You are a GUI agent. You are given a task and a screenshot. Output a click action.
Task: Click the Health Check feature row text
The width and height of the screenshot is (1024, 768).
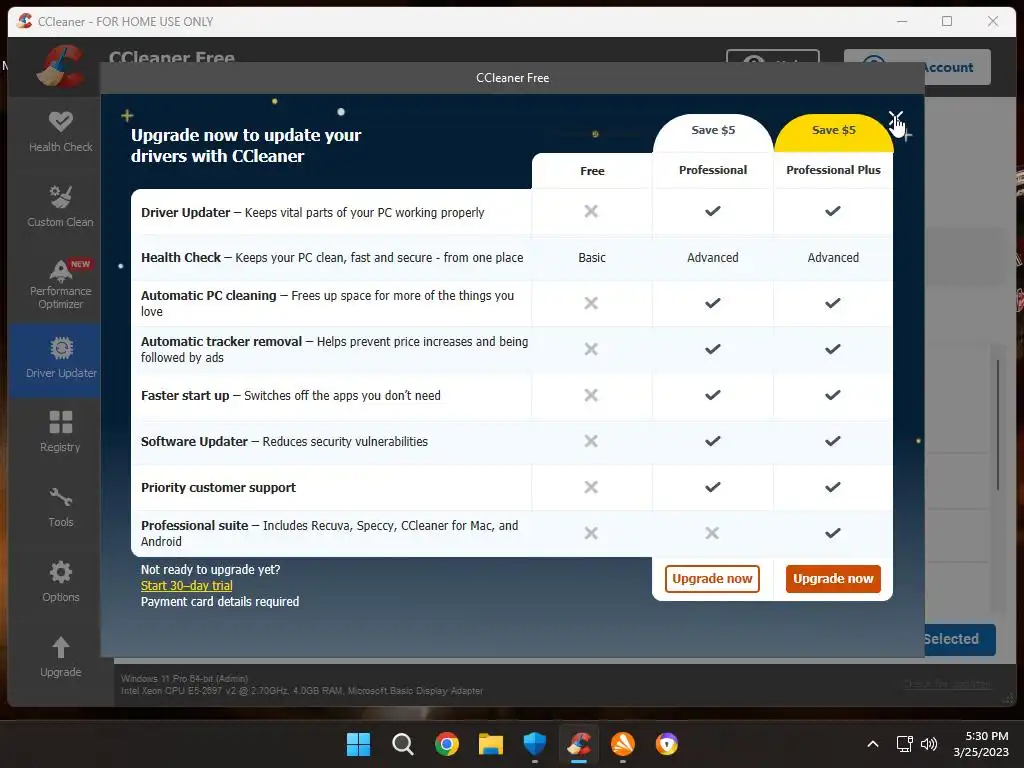332,257
